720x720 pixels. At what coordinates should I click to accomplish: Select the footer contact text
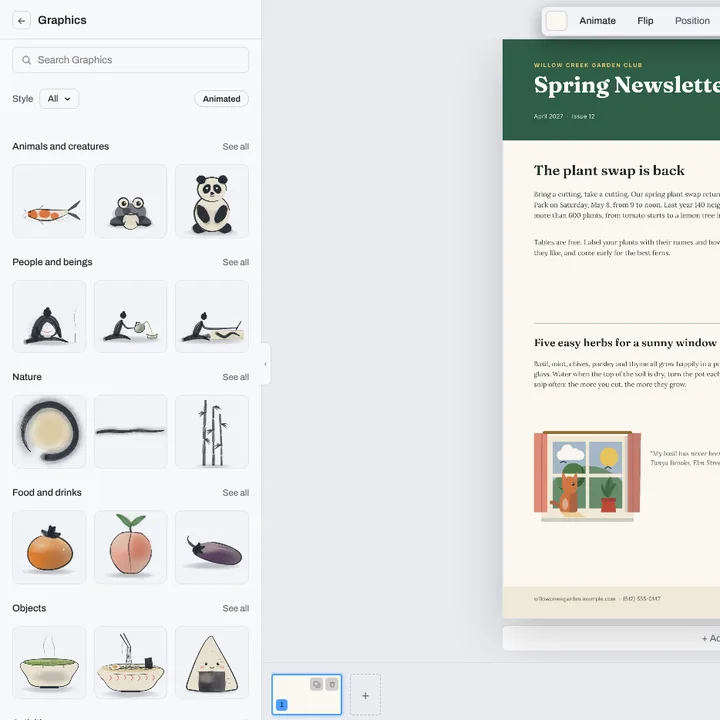(597, 599)
